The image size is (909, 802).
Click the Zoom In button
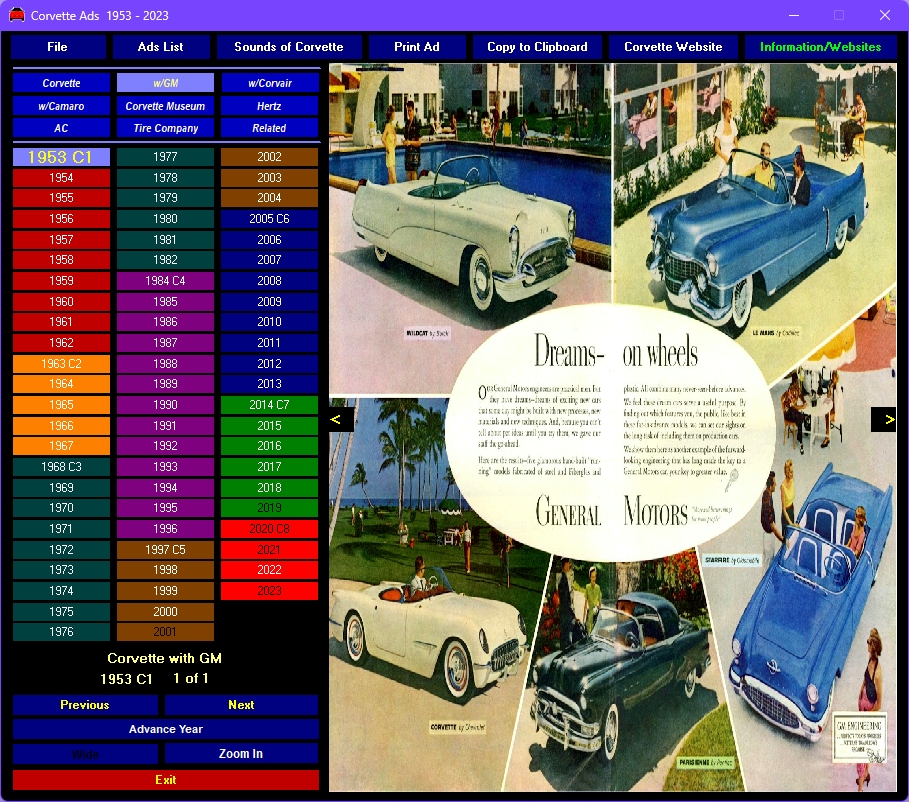[x=242, y=754]
